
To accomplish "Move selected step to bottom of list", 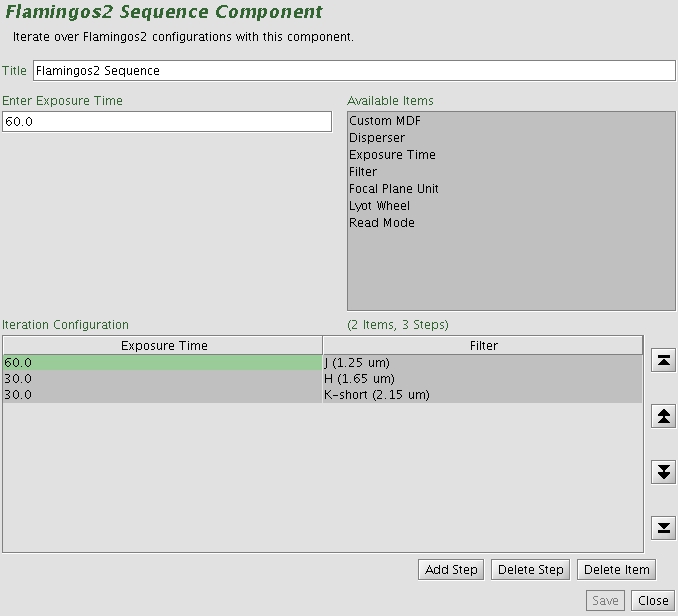I will coord(663,527).
